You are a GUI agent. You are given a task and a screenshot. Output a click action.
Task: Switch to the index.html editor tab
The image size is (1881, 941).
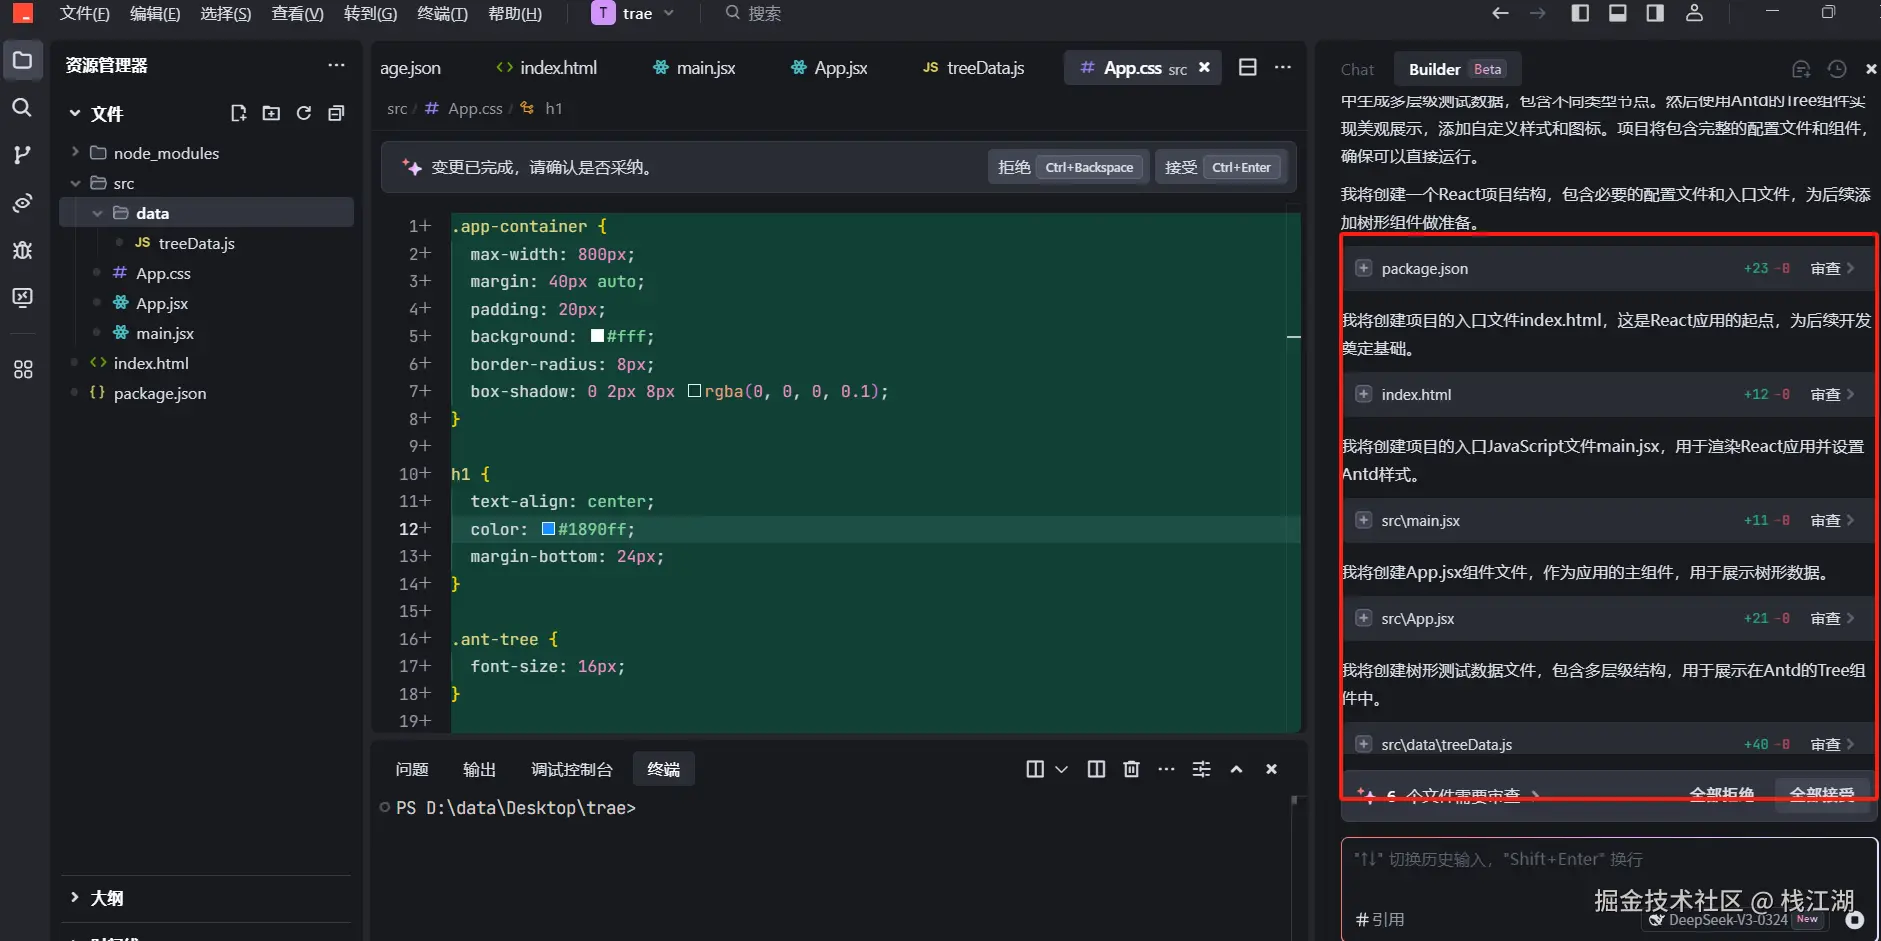546,67
